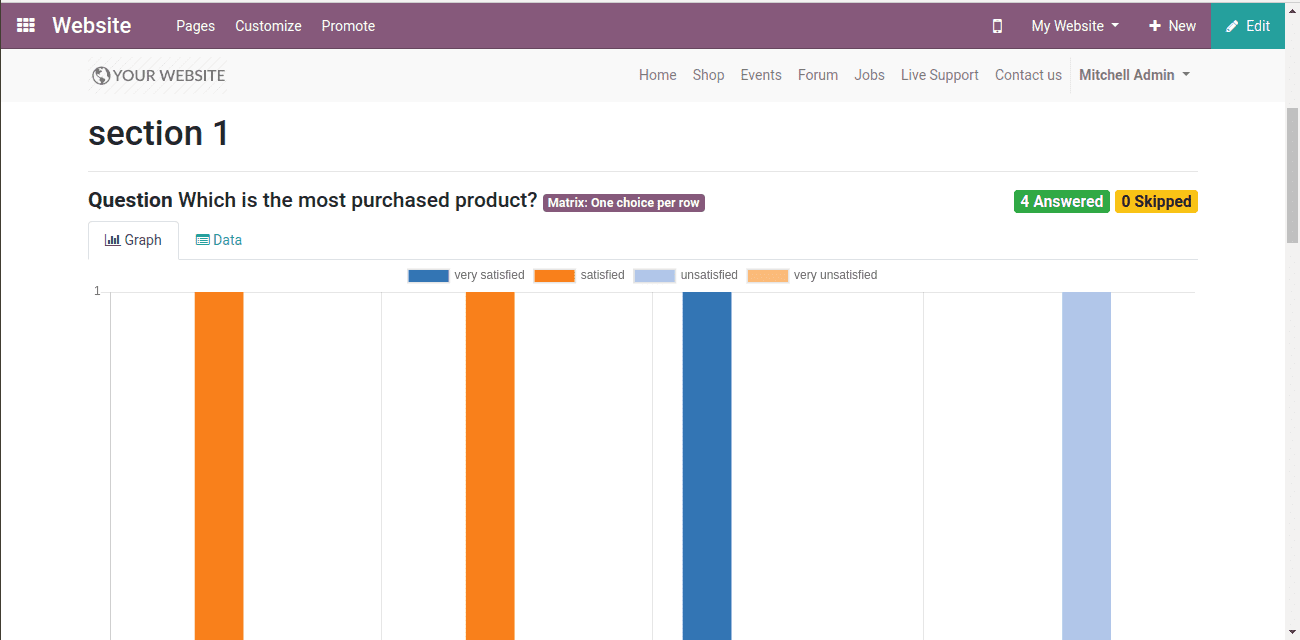Viewport: 1300px width, 640px height.
Task: Open the My Website dropdown
Action: [1075, 26]
